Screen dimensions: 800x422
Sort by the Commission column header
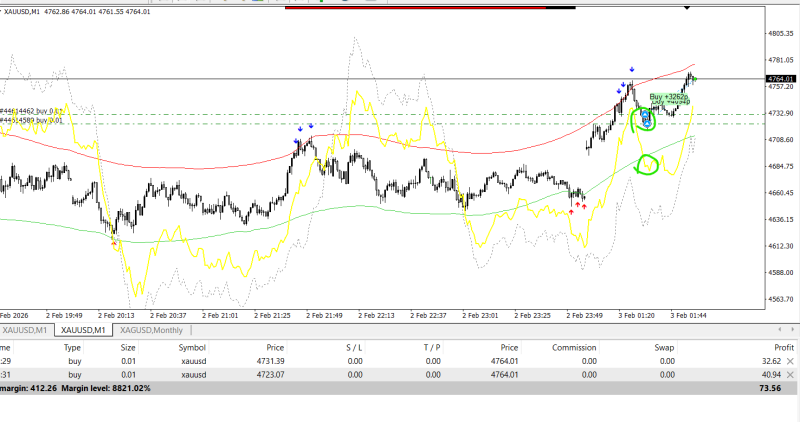tap(574, 347)
